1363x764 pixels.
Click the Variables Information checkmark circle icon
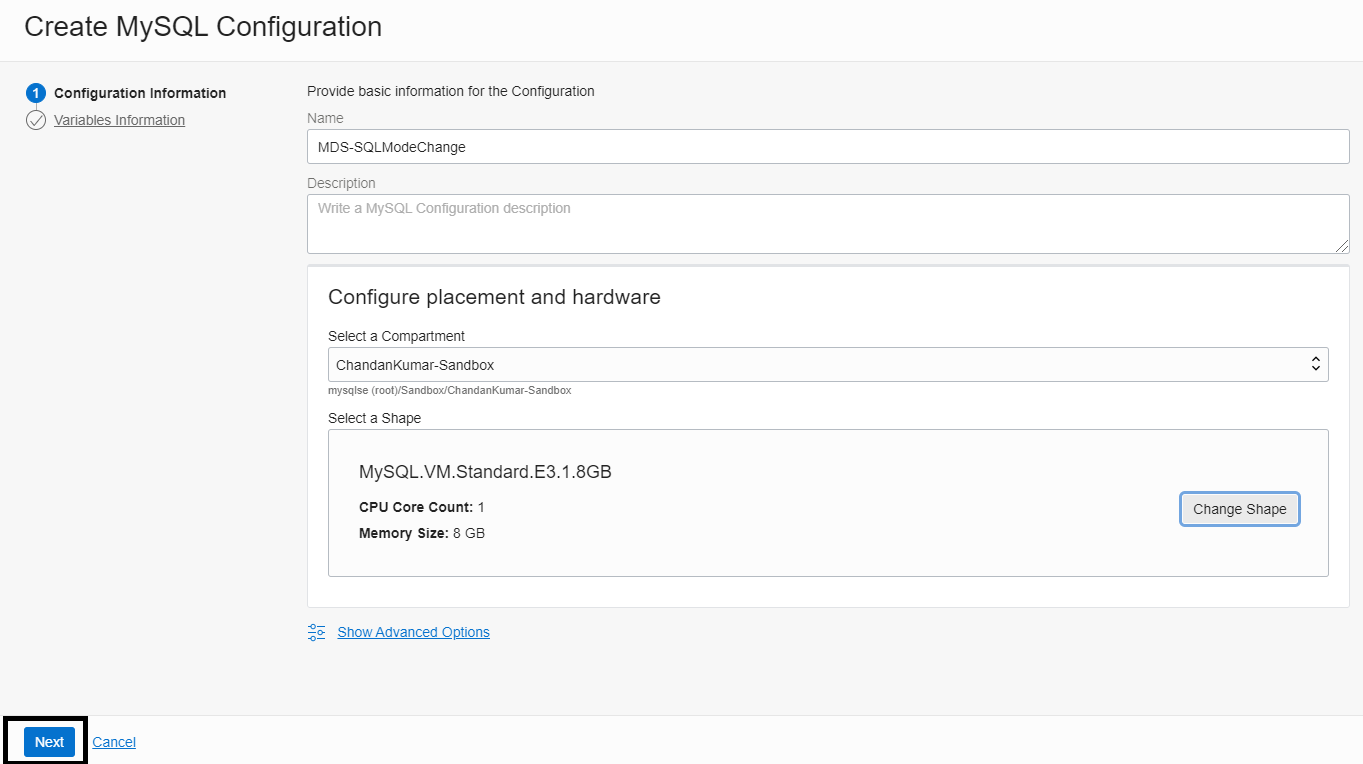tap(36, 120)
